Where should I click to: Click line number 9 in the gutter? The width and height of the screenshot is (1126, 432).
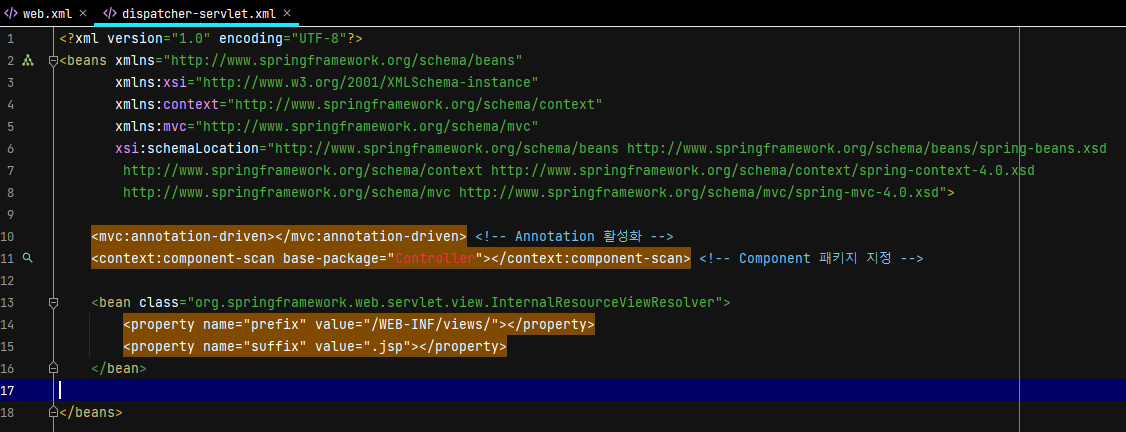(x=11, y=215)
